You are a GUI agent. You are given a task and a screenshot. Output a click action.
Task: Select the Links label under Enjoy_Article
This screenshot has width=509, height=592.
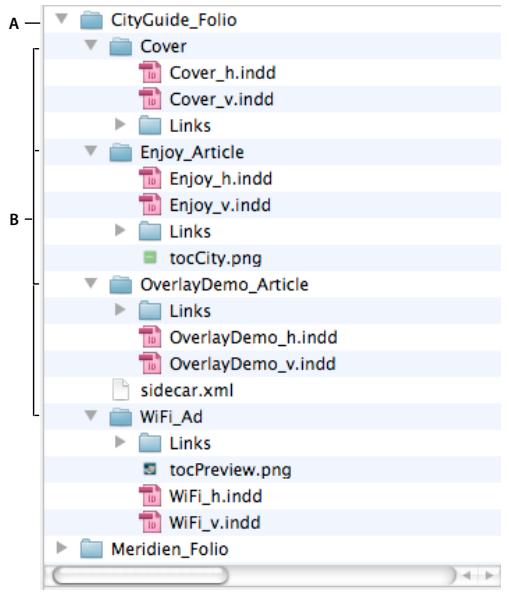[190, 231]
